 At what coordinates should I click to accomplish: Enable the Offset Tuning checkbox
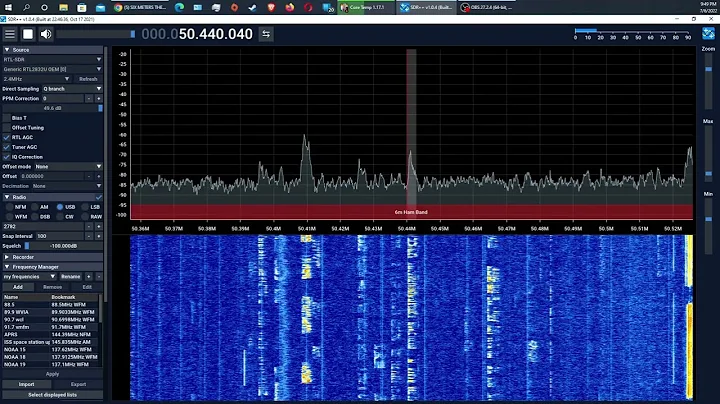(x=6, y=128)
